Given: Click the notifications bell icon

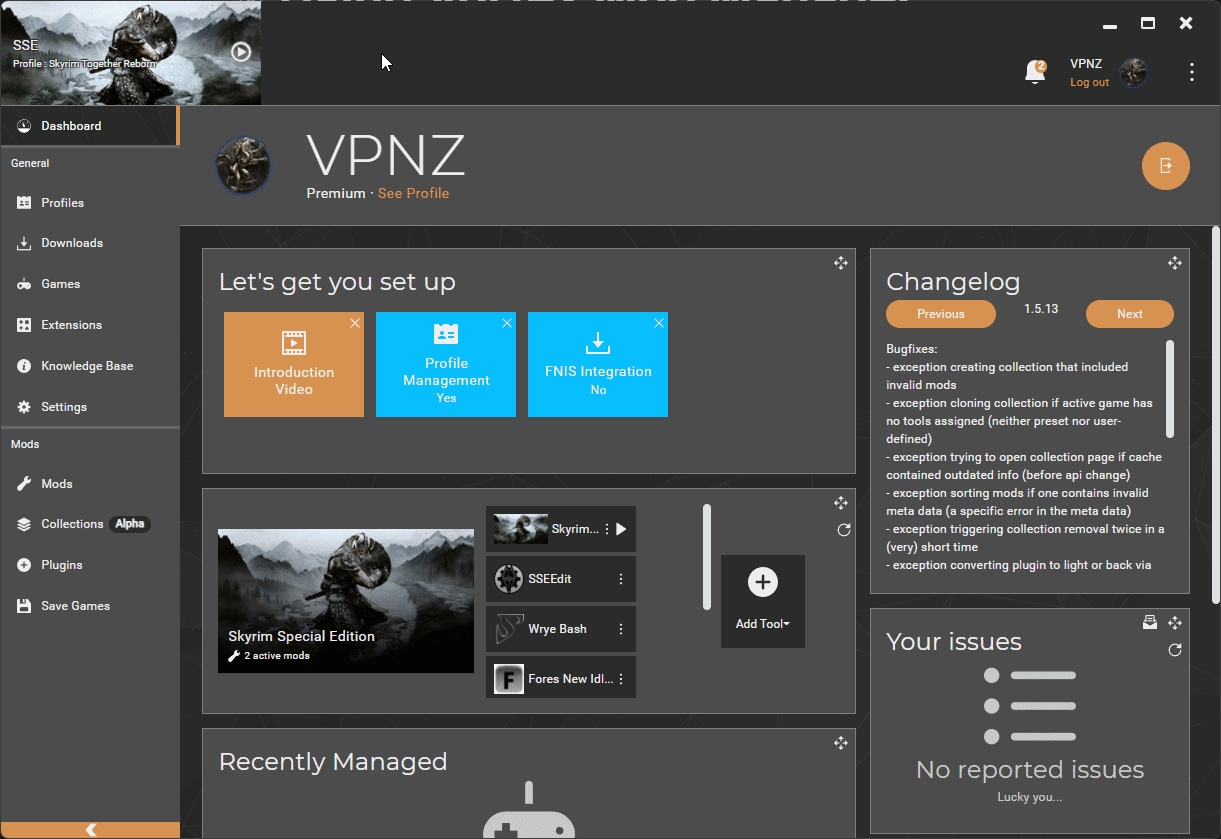Looking at the screenshot, I should (1035, 73).
